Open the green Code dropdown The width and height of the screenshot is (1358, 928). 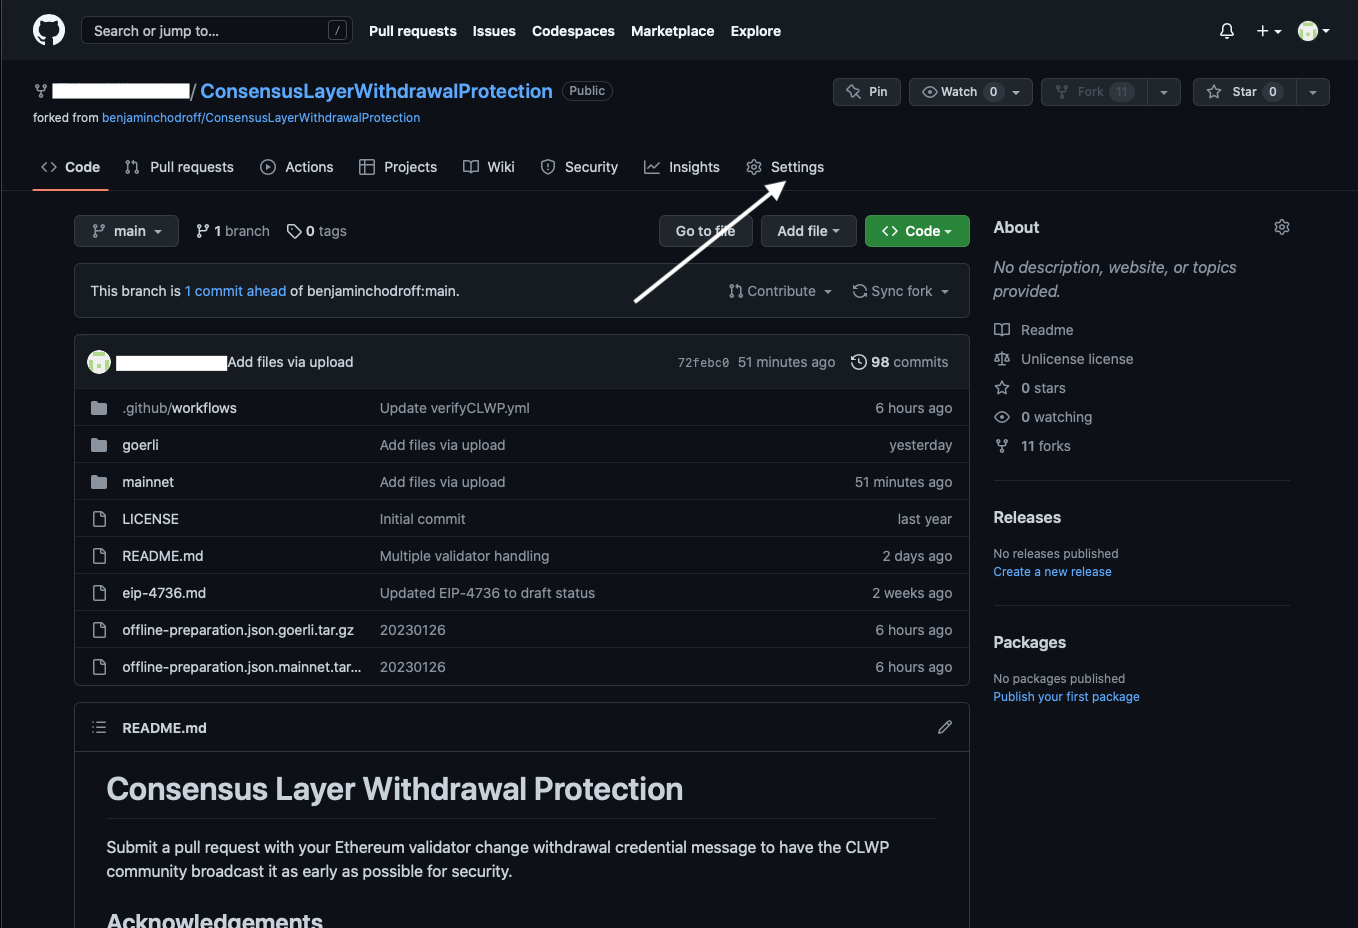917,231
